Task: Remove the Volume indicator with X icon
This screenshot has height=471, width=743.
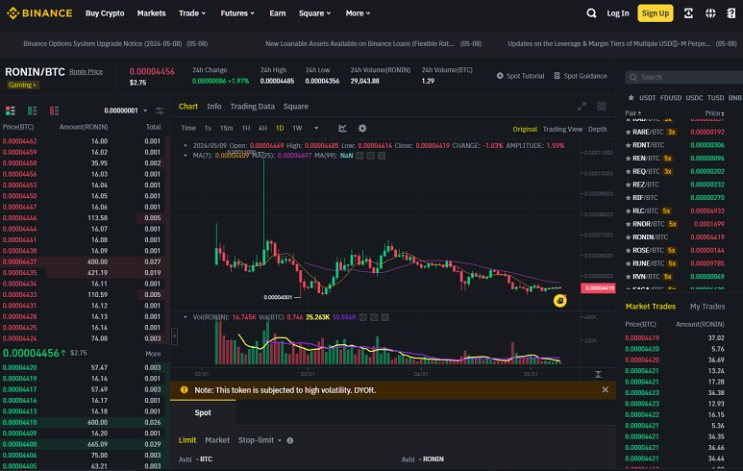Action: point(385,317)
